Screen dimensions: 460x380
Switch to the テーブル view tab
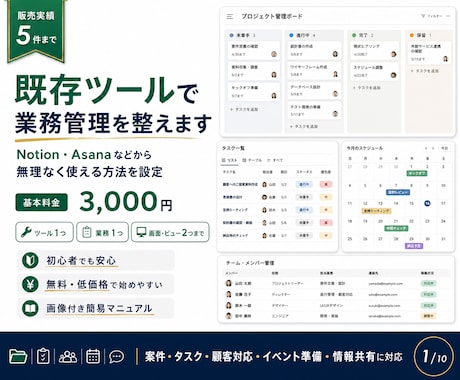pos(252,160)
